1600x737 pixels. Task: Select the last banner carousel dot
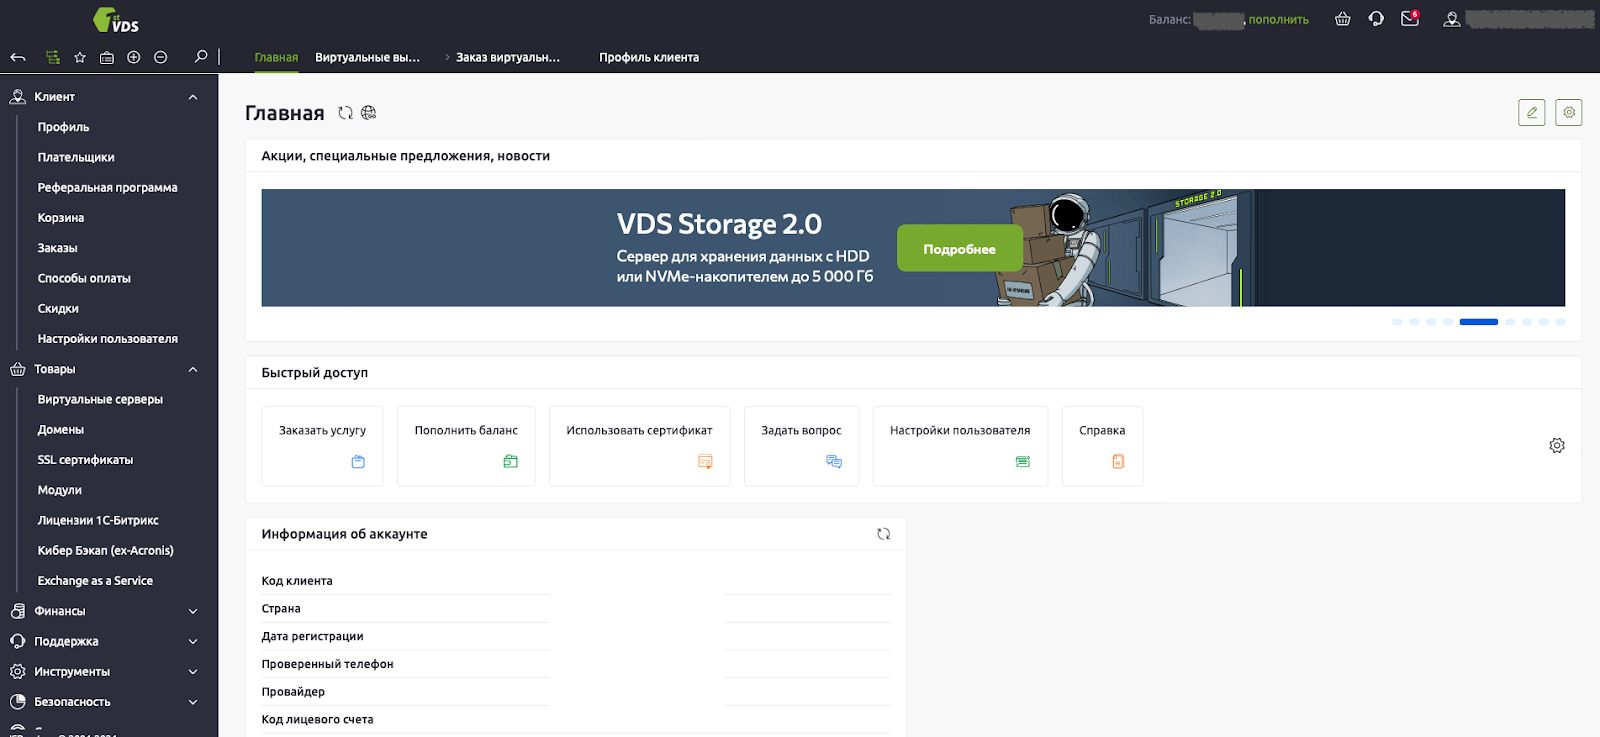[1561, 322]
